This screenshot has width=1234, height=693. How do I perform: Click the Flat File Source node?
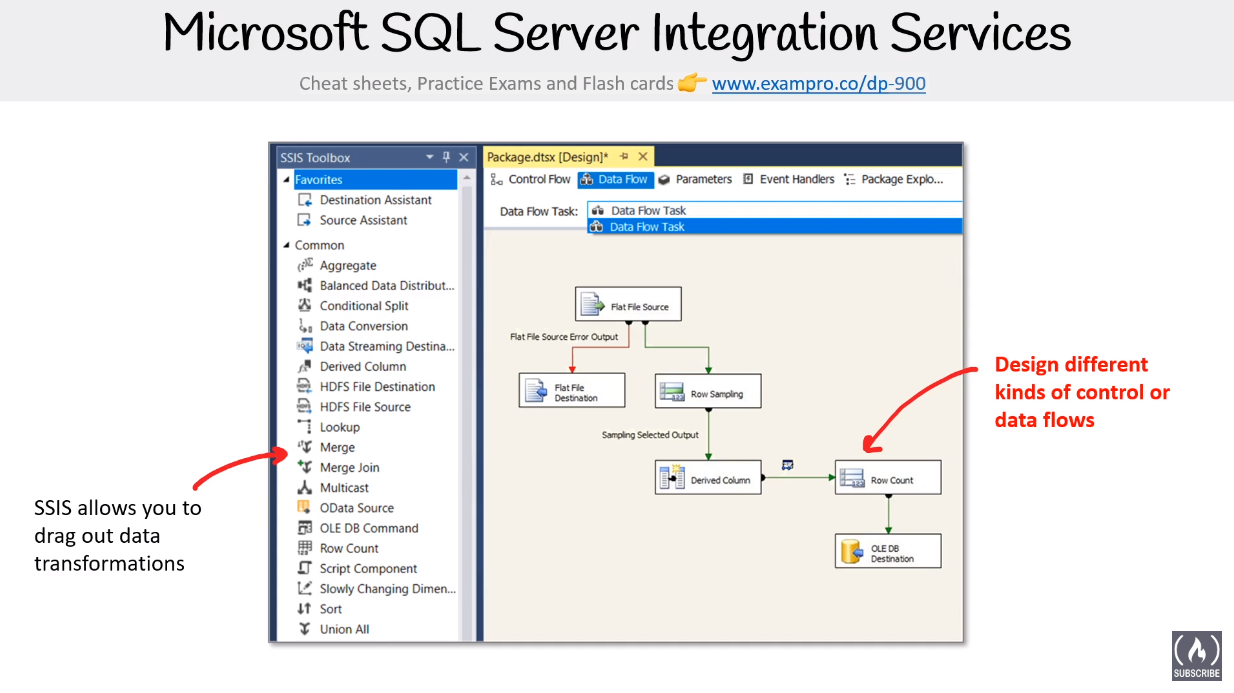click(628, 305)
